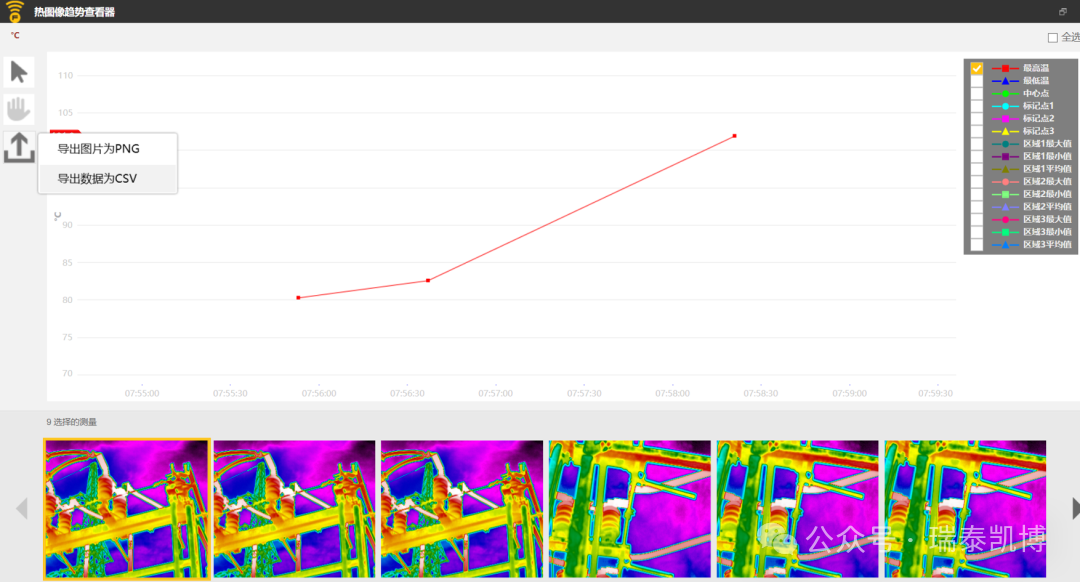Click the first red data point at 80
Viewport: 1080px width, 582px height.
(298, 298)
